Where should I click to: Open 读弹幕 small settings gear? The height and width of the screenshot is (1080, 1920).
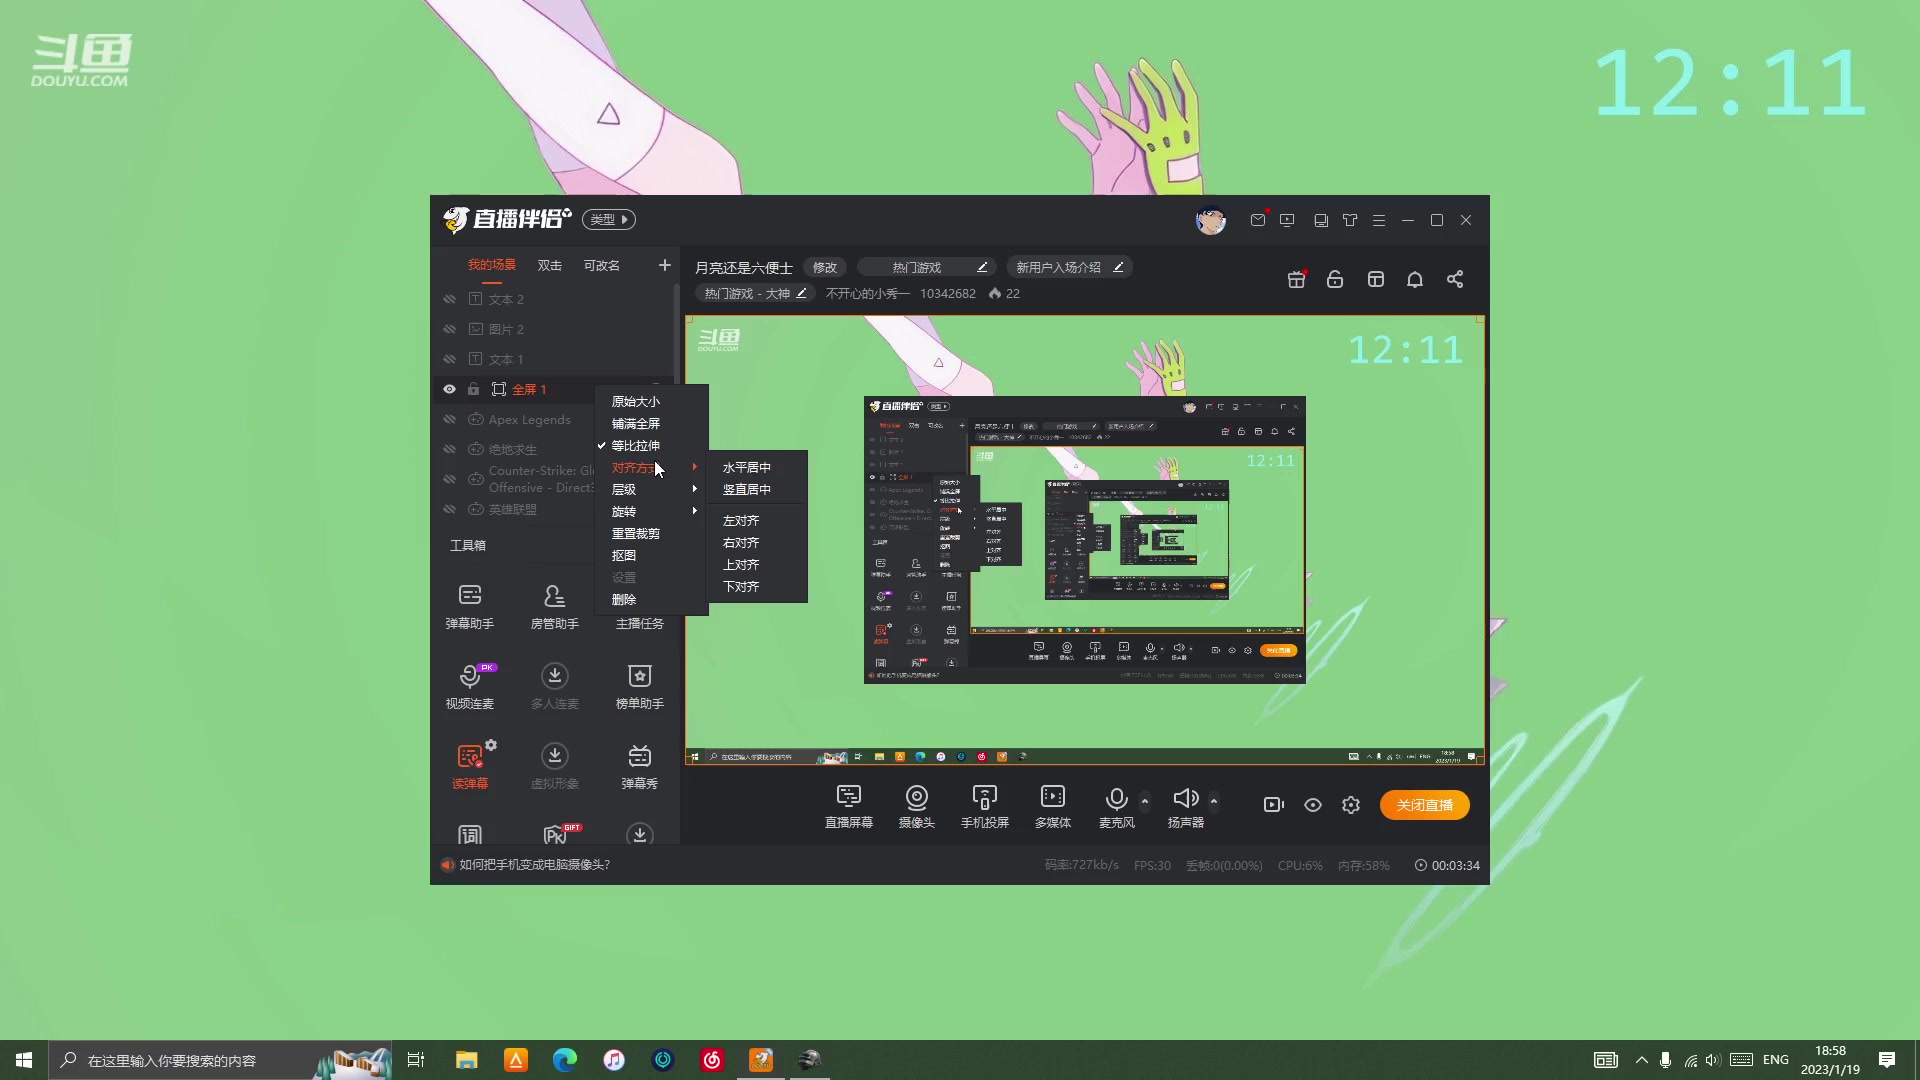pos(491,745)
